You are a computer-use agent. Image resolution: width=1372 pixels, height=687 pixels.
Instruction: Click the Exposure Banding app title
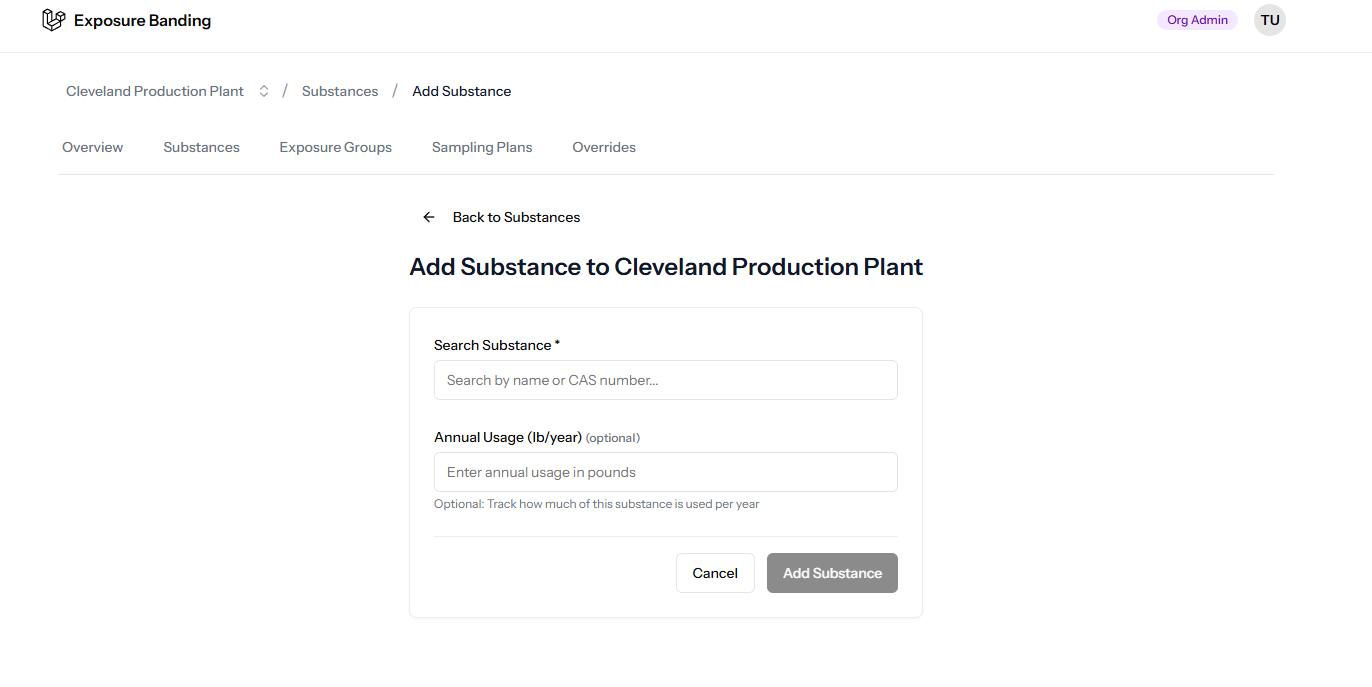pyautogui.click(x=142, y=20)
